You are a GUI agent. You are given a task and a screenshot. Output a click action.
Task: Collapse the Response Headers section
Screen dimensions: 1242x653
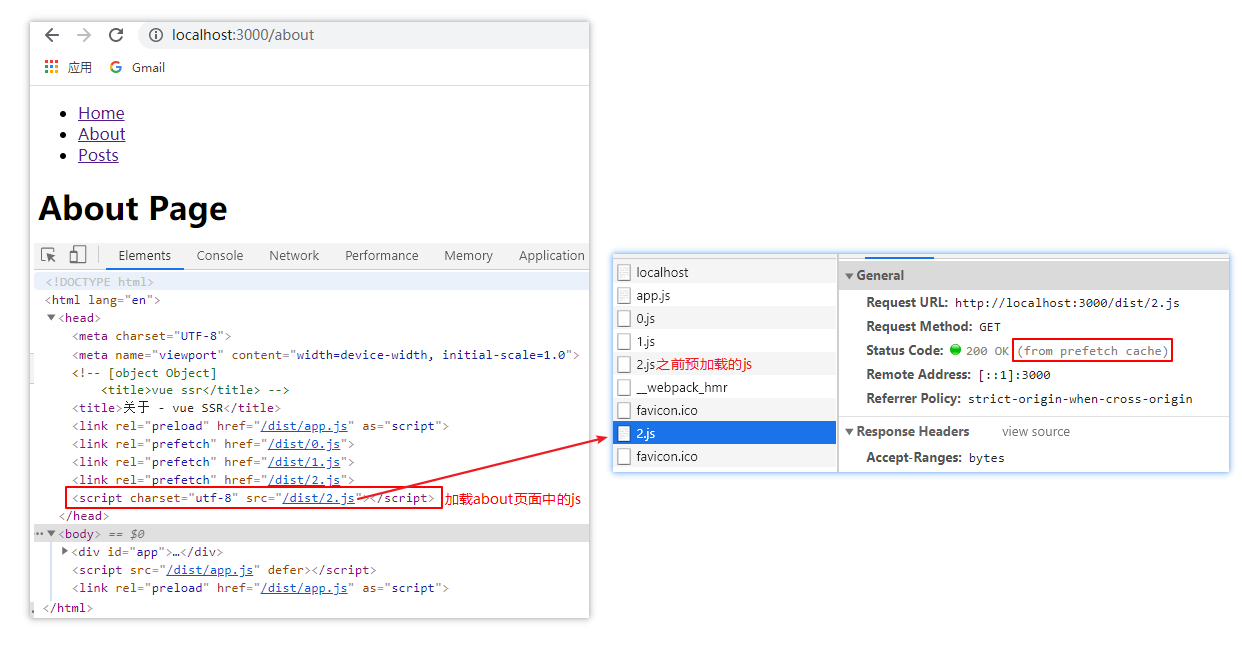(x=850, y=432)
